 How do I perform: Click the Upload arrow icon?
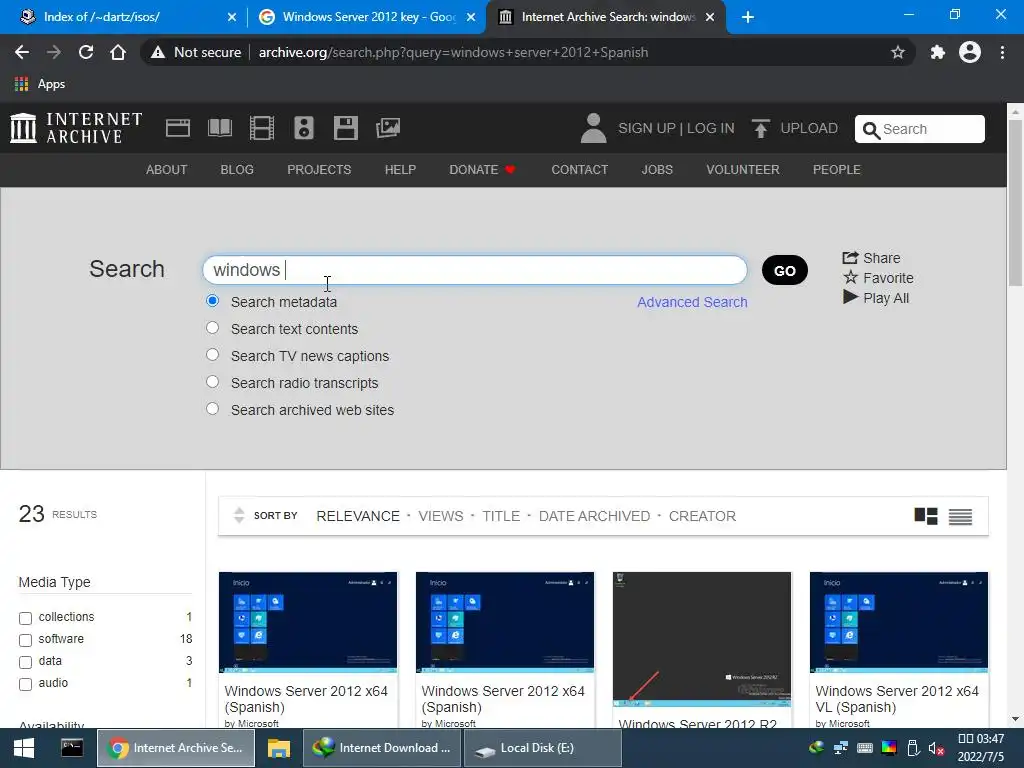click(760, 128)
